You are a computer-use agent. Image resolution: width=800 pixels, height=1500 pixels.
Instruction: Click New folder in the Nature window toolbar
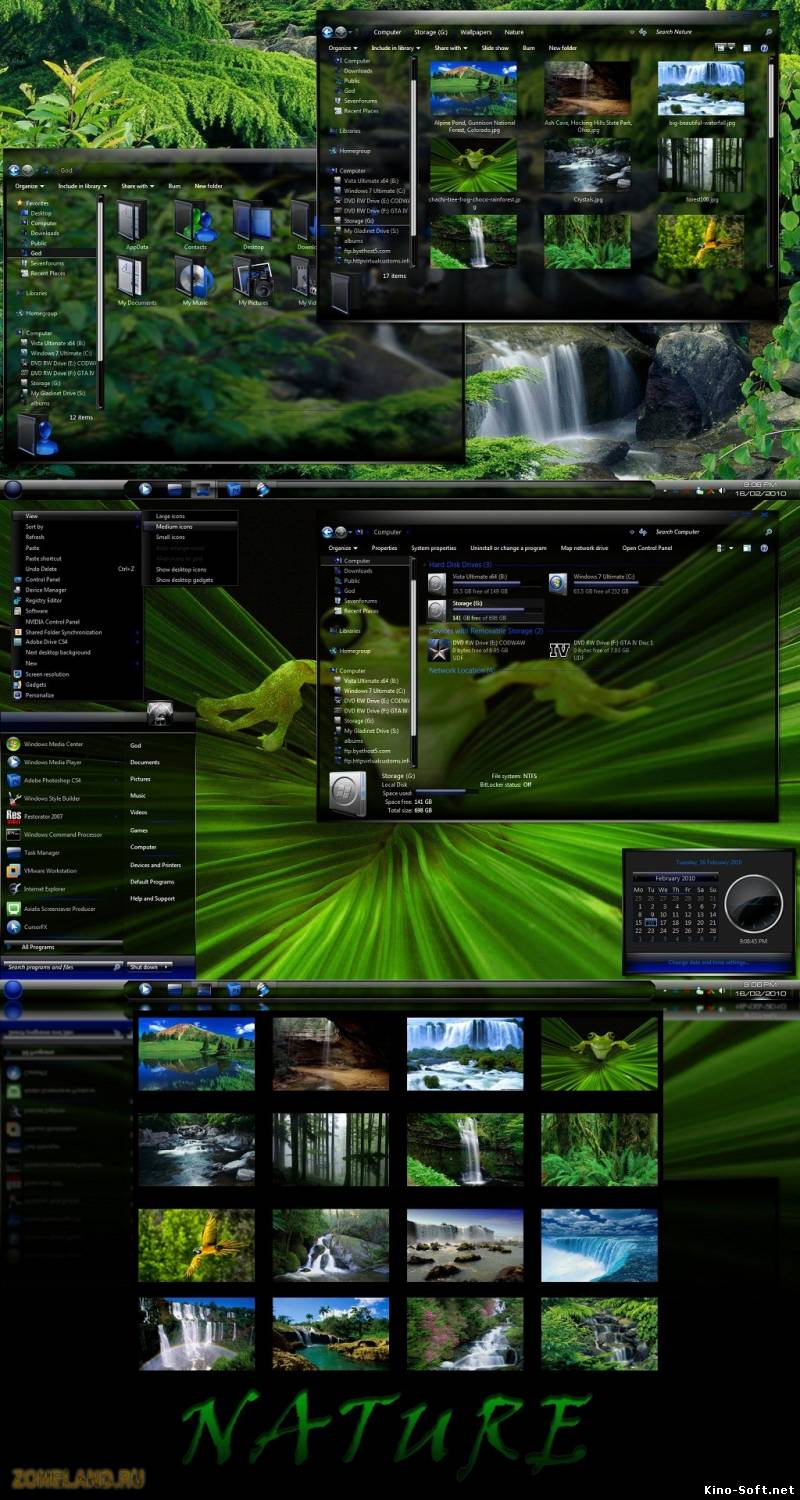(x=563, y=48)
